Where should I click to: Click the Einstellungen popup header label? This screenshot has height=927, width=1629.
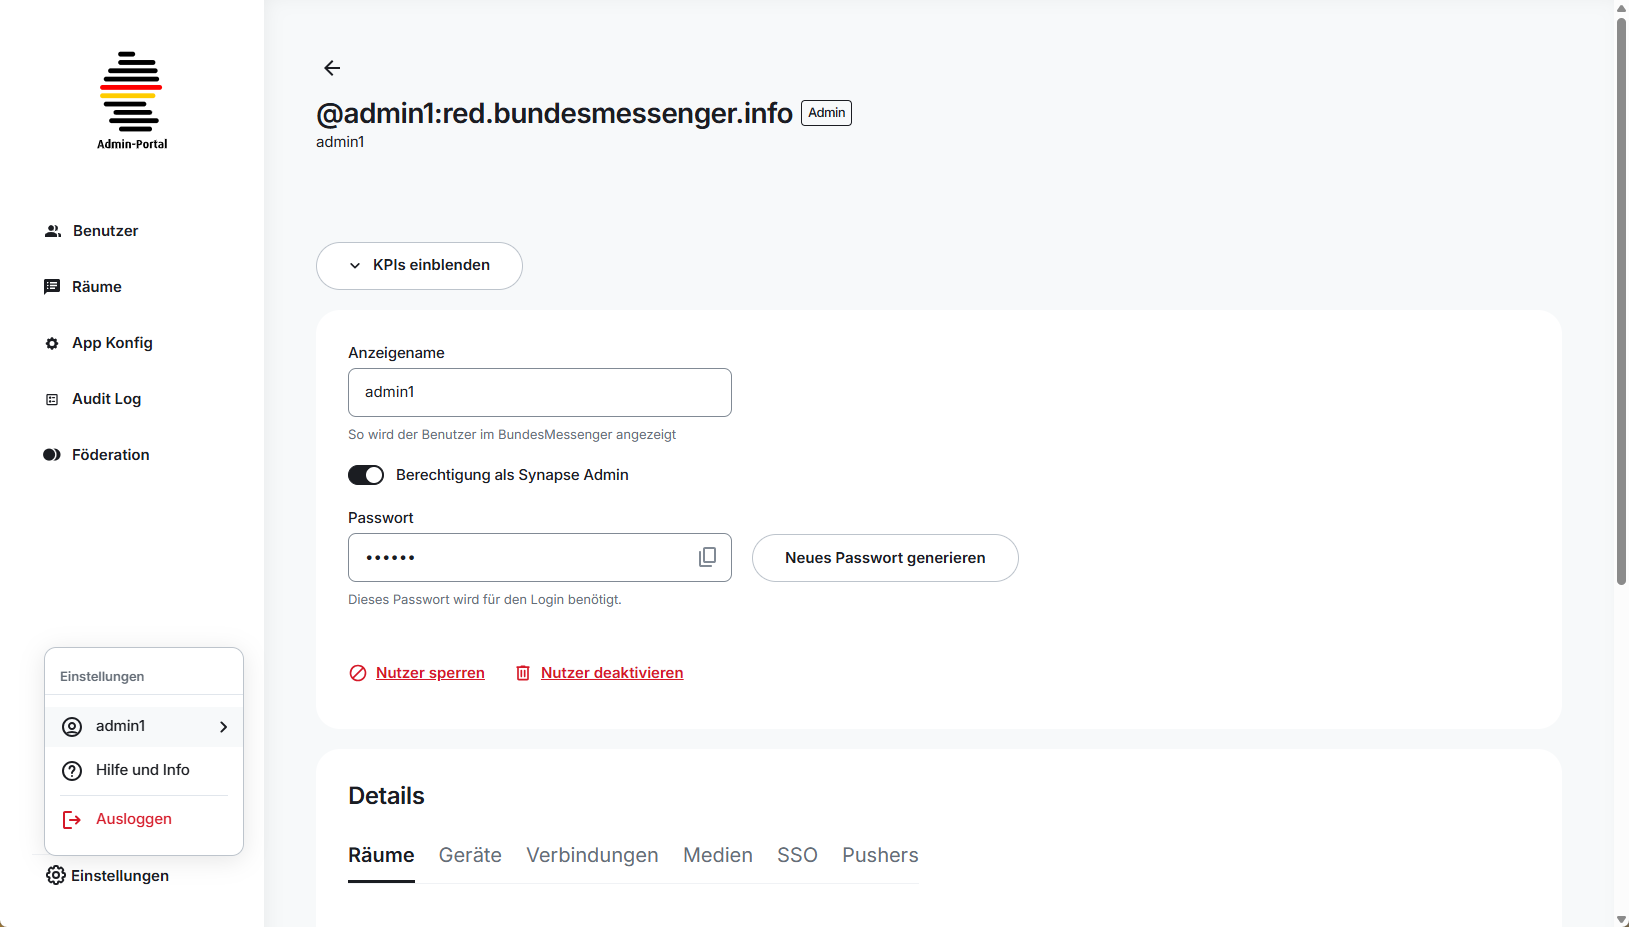click(102, 677)
